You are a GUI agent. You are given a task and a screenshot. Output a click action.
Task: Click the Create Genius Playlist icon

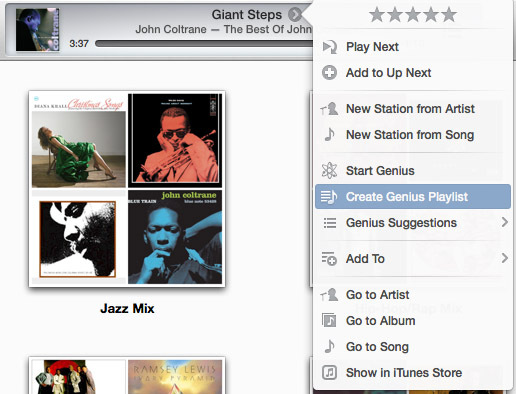pos(329,196)
